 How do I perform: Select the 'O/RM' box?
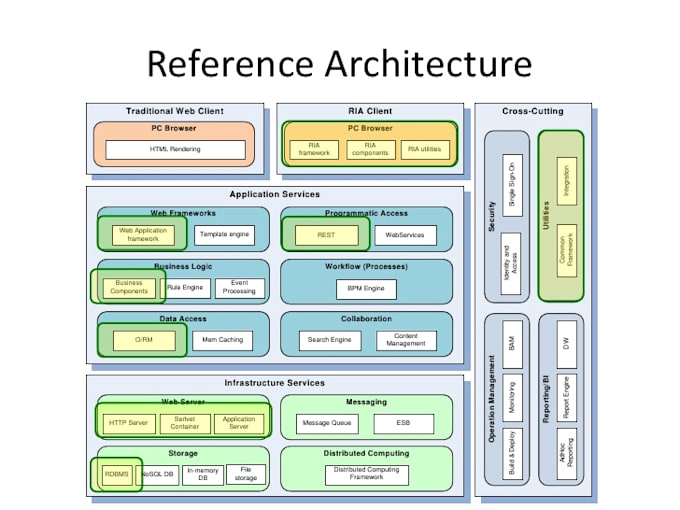pos(144,340)
